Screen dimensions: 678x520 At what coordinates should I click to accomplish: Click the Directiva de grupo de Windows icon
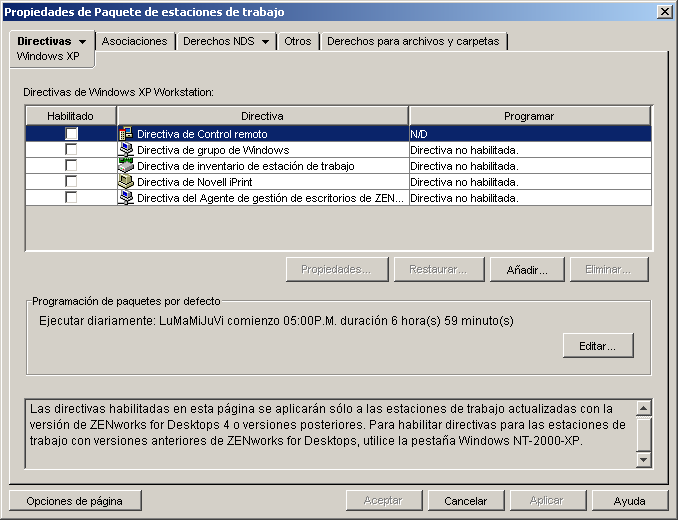pos(125,150)
